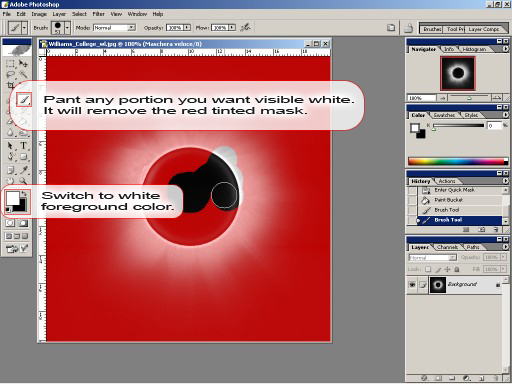Switch to Full Screen Mode with menu bar
Screen dimensions: 512x384
click(17, 236)
